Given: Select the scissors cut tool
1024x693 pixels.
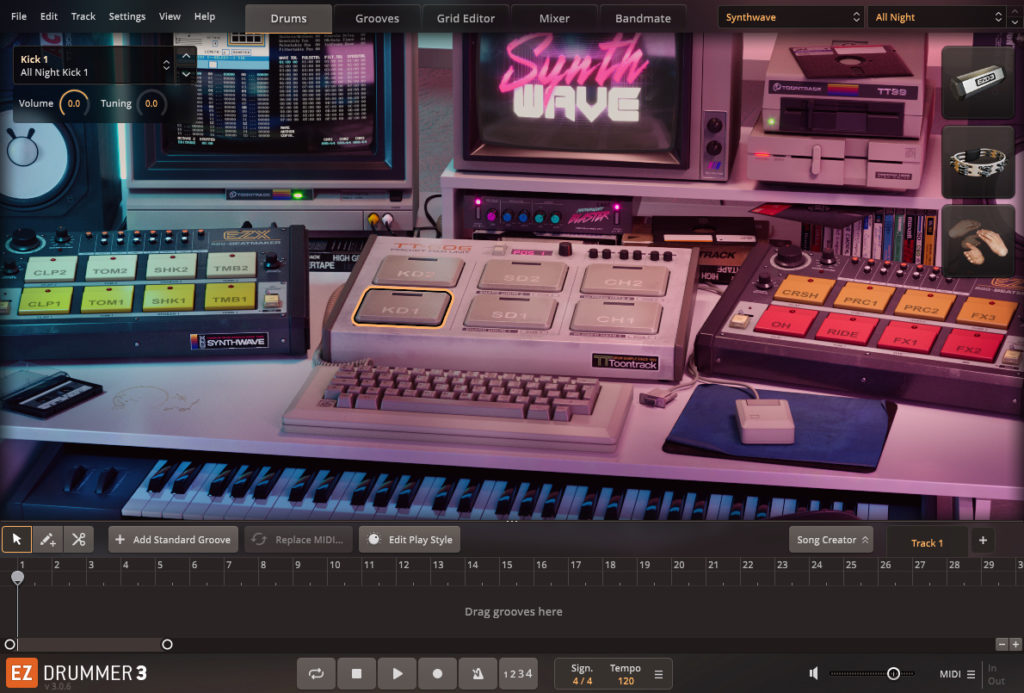Looking at the screenshot, I should [x=78, y=540].
